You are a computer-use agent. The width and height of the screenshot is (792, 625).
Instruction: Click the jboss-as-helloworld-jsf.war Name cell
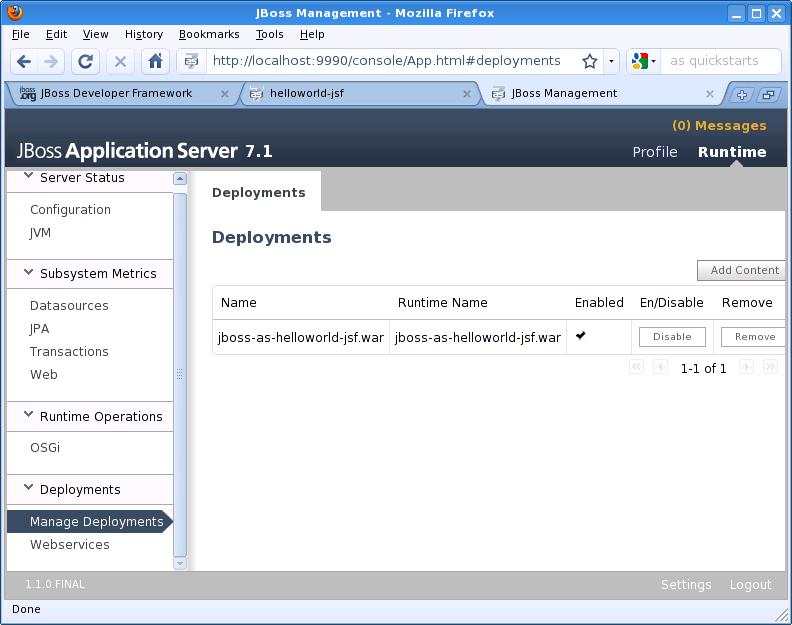301,338
